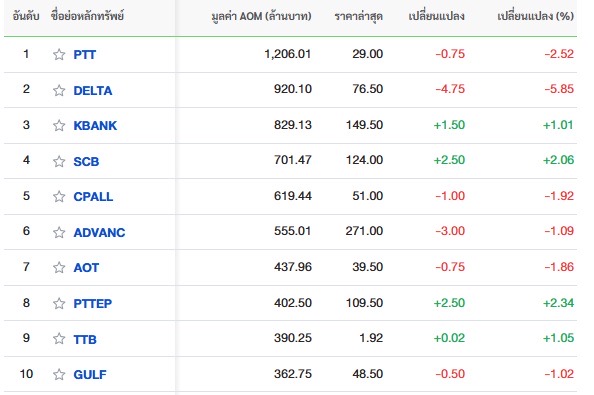
Task: Click the star beside AOT
Action: tap(59, 267)
